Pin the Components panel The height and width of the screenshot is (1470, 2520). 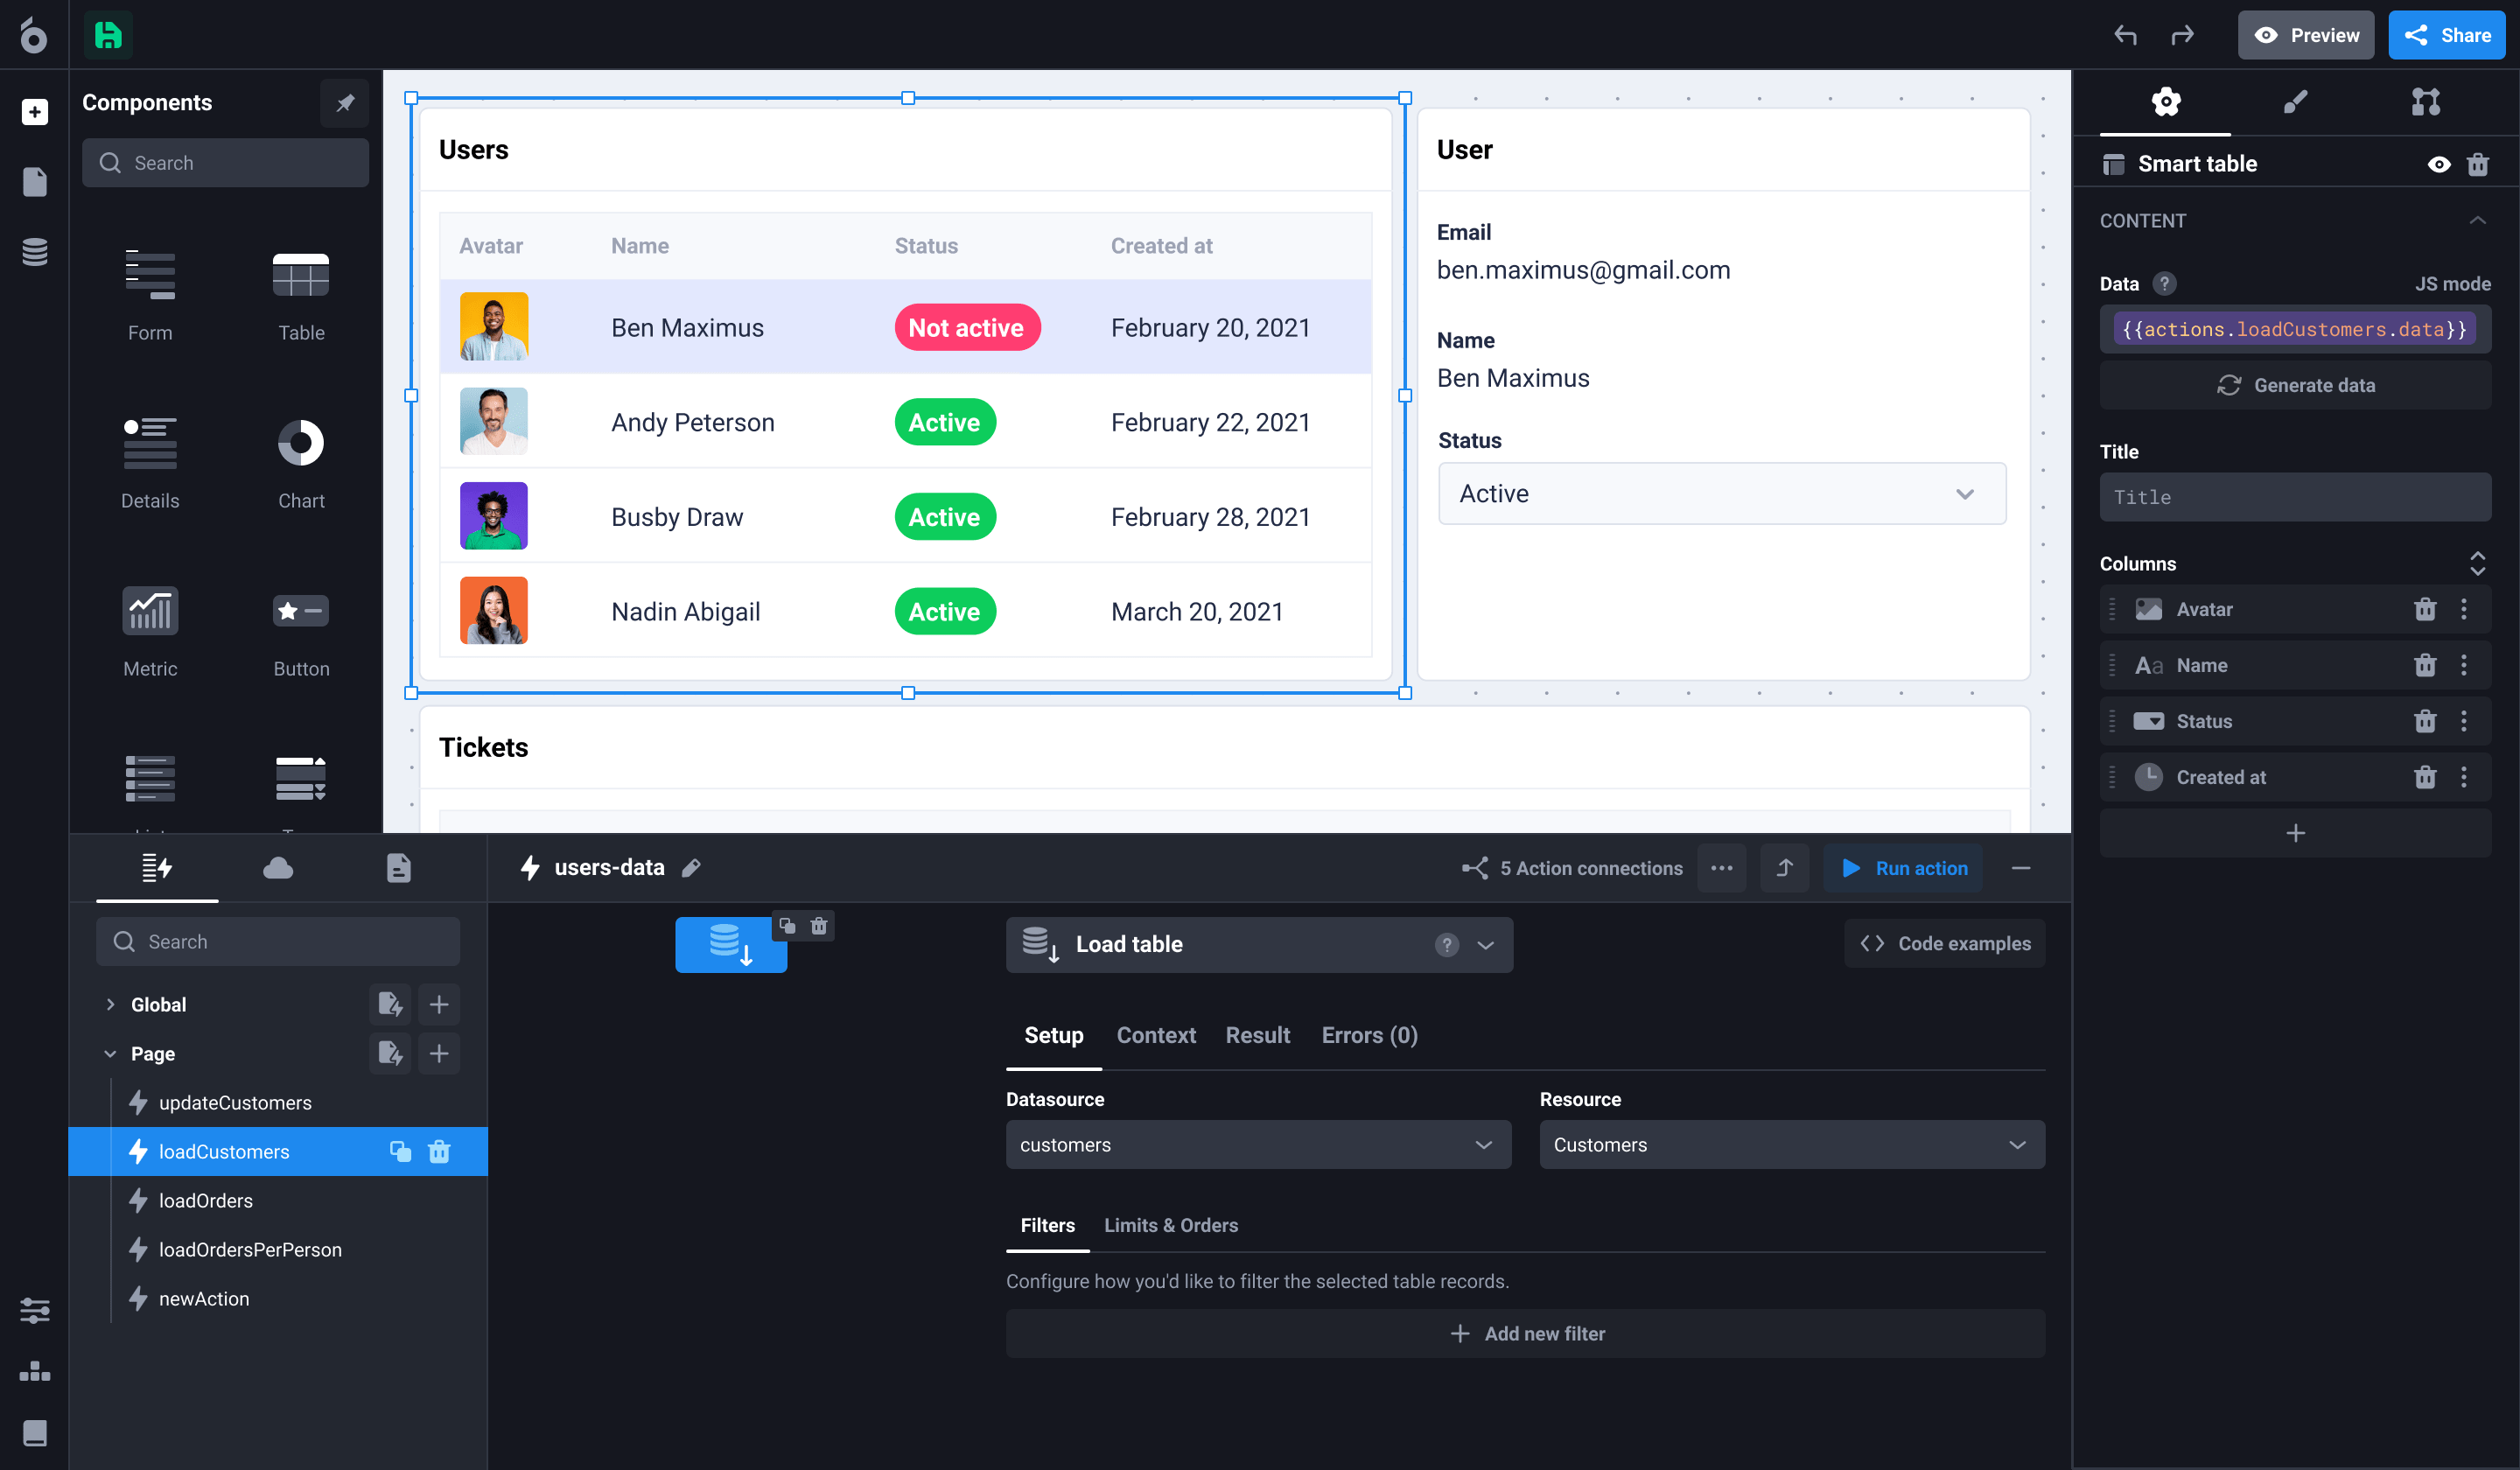click(345, 103)
